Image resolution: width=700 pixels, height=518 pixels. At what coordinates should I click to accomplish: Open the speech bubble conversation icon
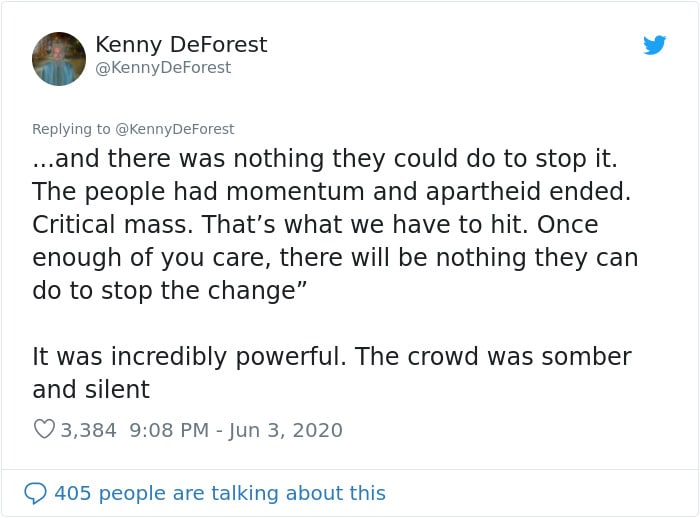click(35, 493)
